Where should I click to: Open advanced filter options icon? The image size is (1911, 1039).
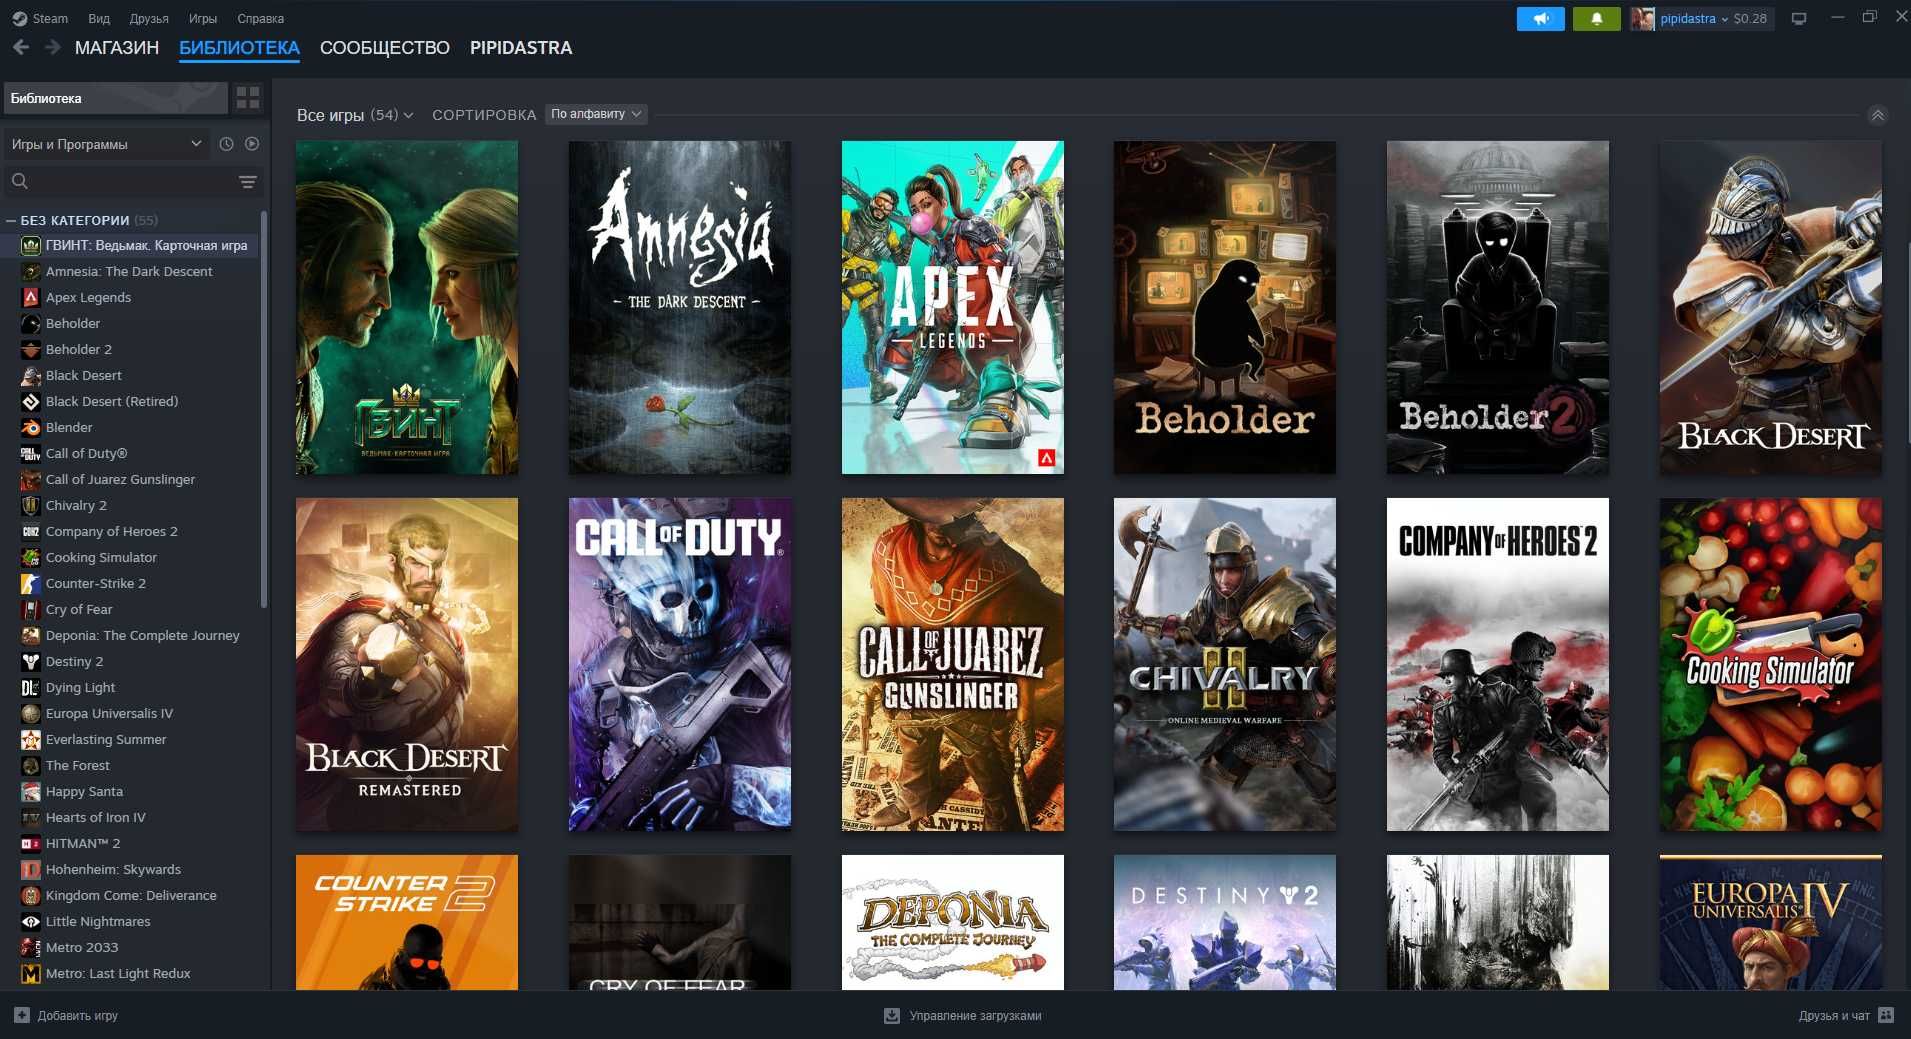248,181
